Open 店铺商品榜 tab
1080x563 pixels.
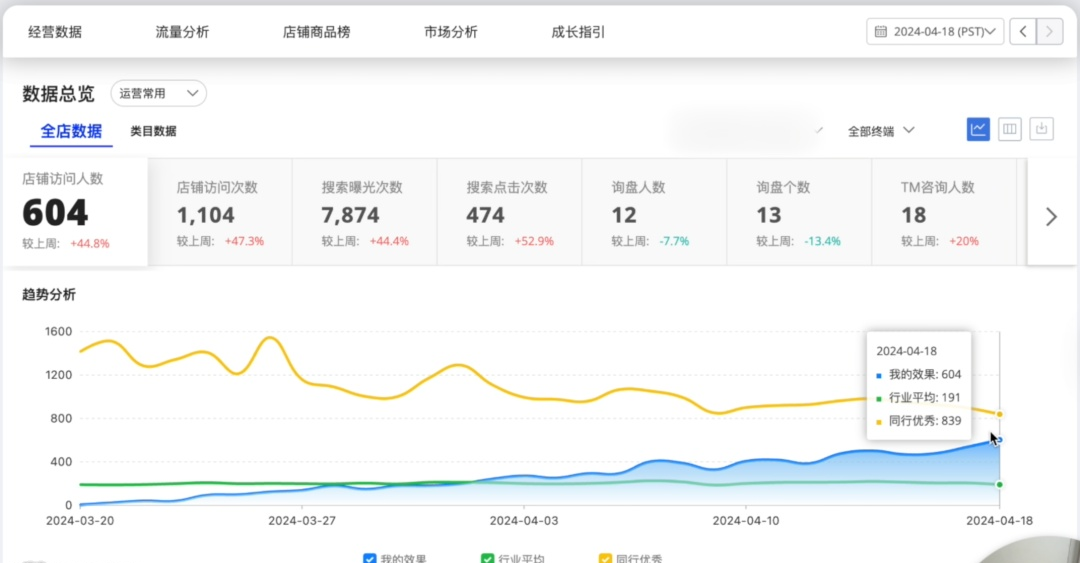click(316, 32)
